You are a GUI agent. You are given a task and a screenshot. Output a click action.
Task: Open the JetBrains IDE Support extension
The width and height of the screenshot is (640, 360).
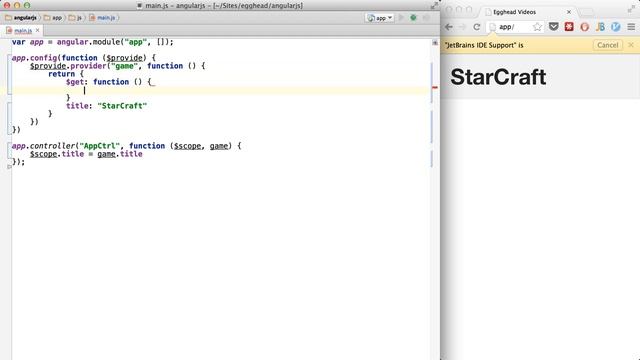click(600, 27)
